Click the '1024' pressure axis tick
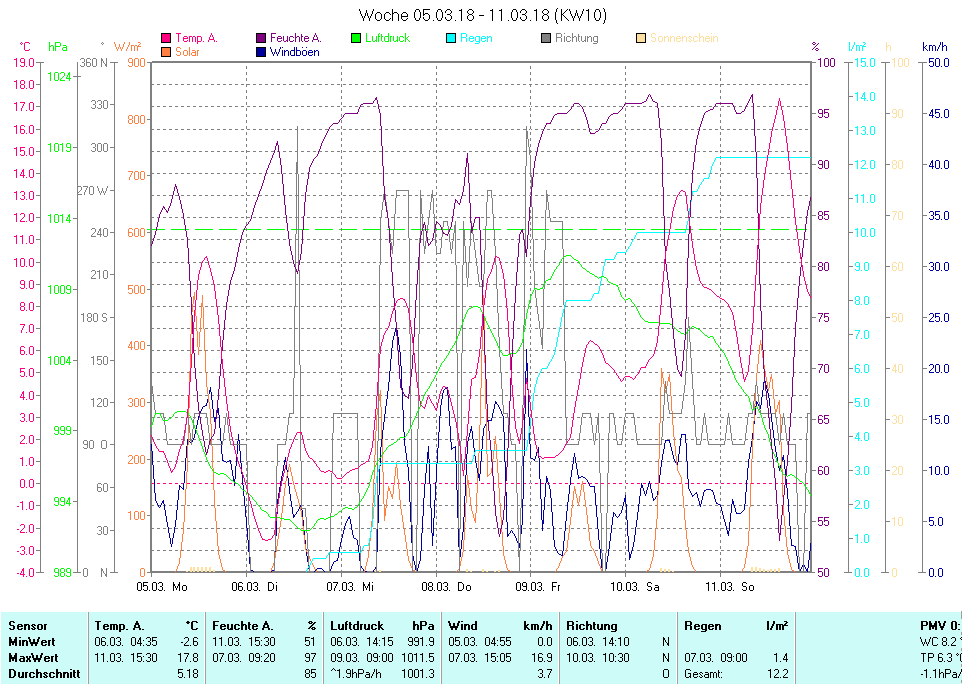This screenshot has width=962, height=684. tap(60, 77)
